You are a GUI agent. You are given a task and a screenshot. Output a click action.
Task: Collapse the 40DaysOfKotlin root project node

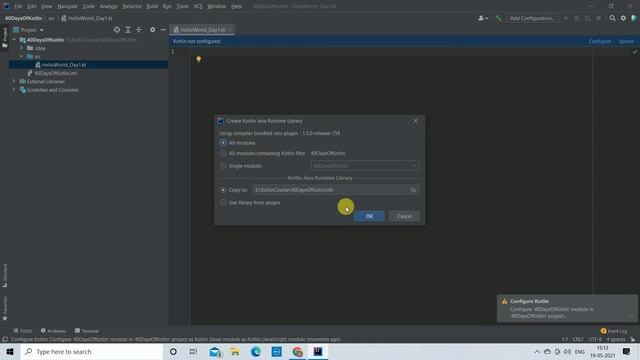tap(14, 40)
